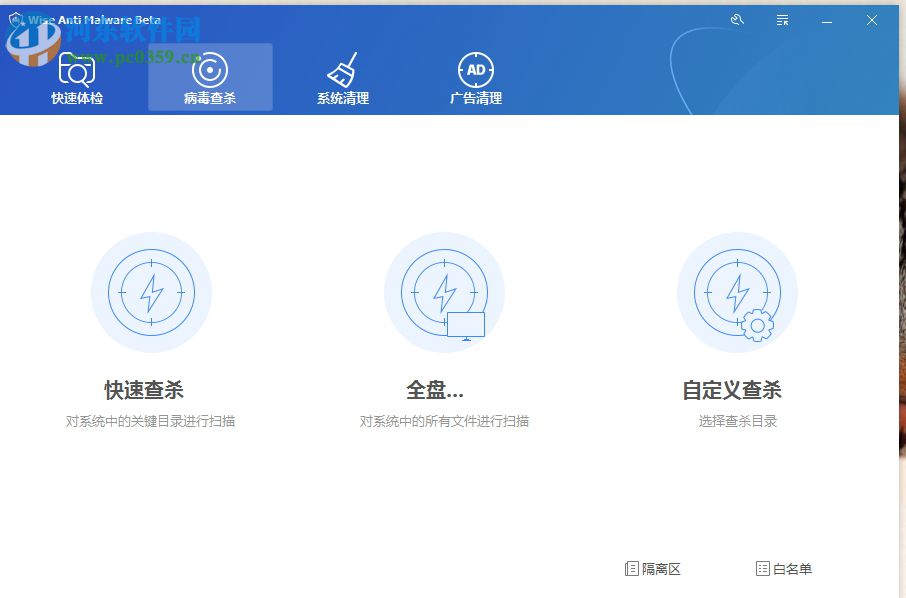
Task: Open settings with the wrench icon
Action: click(737, 19)
